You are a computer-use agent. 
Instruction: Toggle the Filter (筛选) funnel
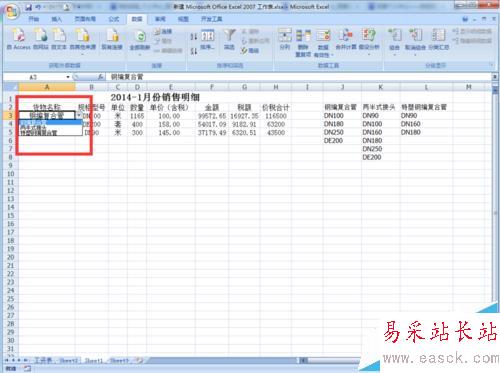point(229,39)
